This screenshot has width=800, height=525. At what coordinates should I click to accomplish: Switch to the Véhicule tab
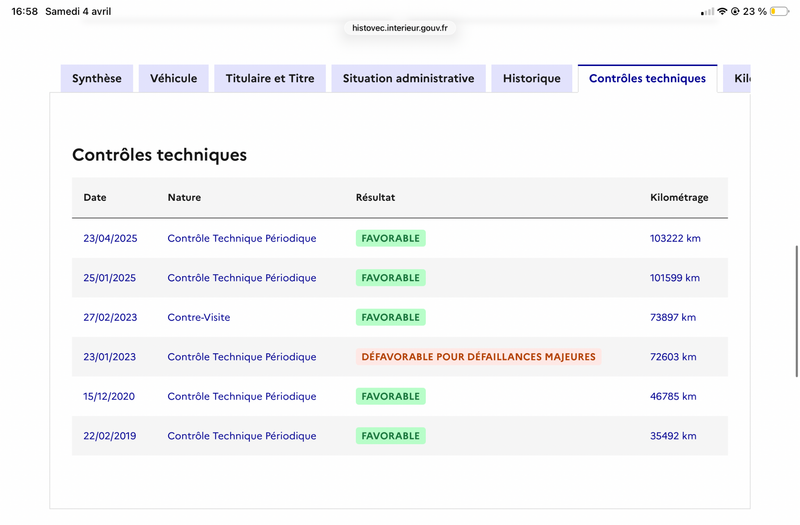174,79
